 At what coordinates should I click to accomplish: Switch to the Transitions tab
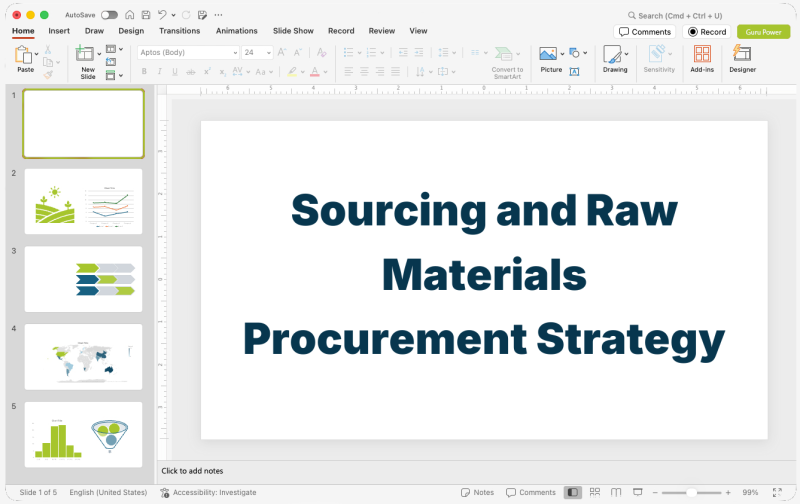[x=180, y=31]
